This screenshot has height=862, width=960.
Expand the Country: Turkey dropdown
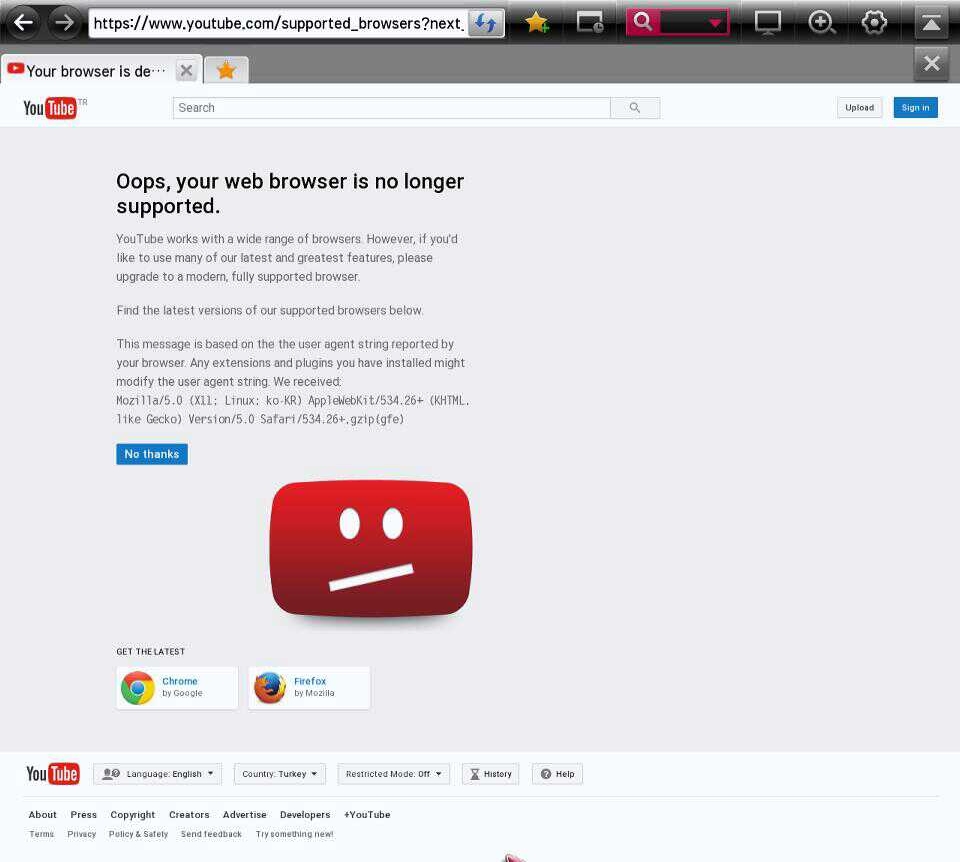(280, 774)
